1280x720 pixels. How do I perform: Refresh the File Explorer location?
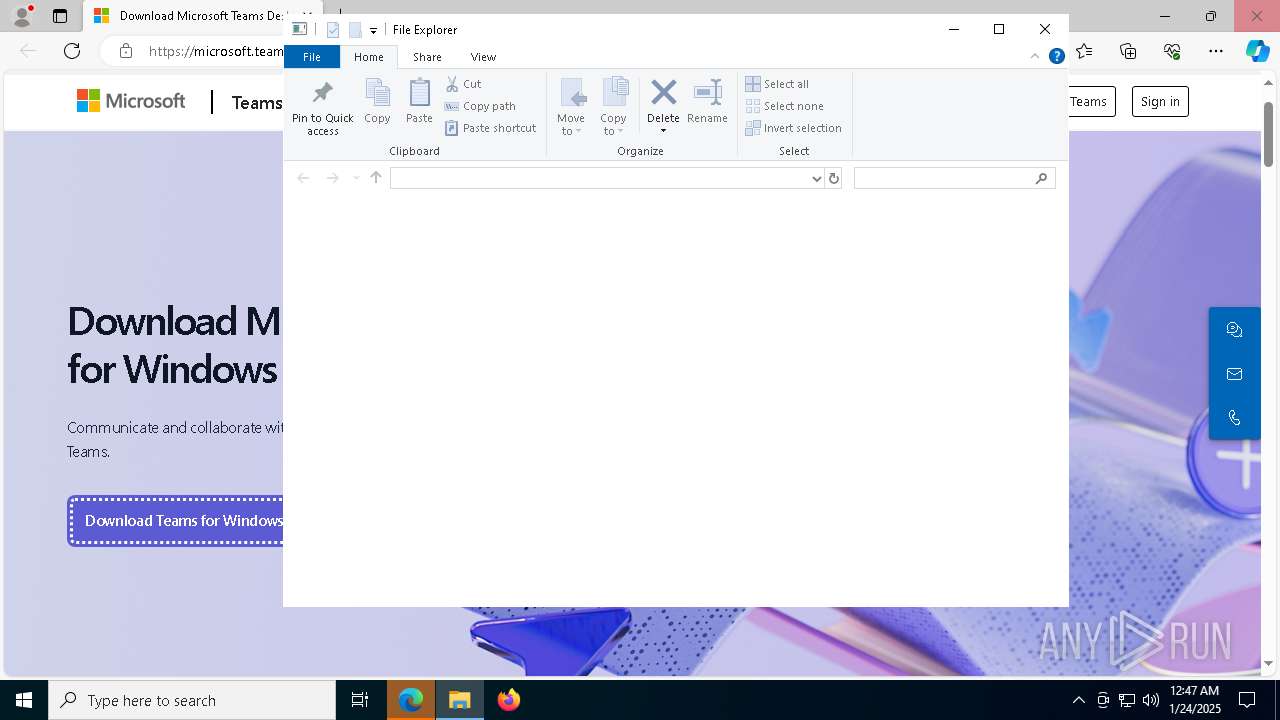833,178
